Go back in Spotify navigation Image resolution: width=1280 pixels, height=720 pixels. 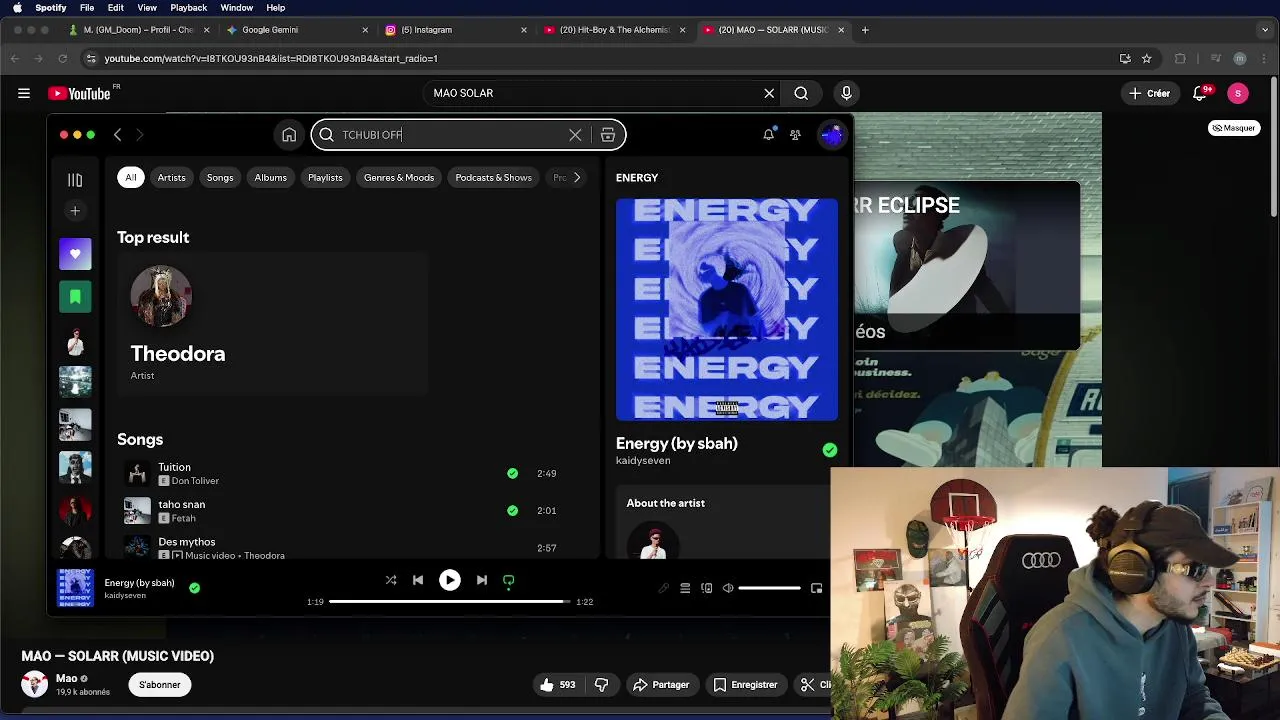click(117, 135)
